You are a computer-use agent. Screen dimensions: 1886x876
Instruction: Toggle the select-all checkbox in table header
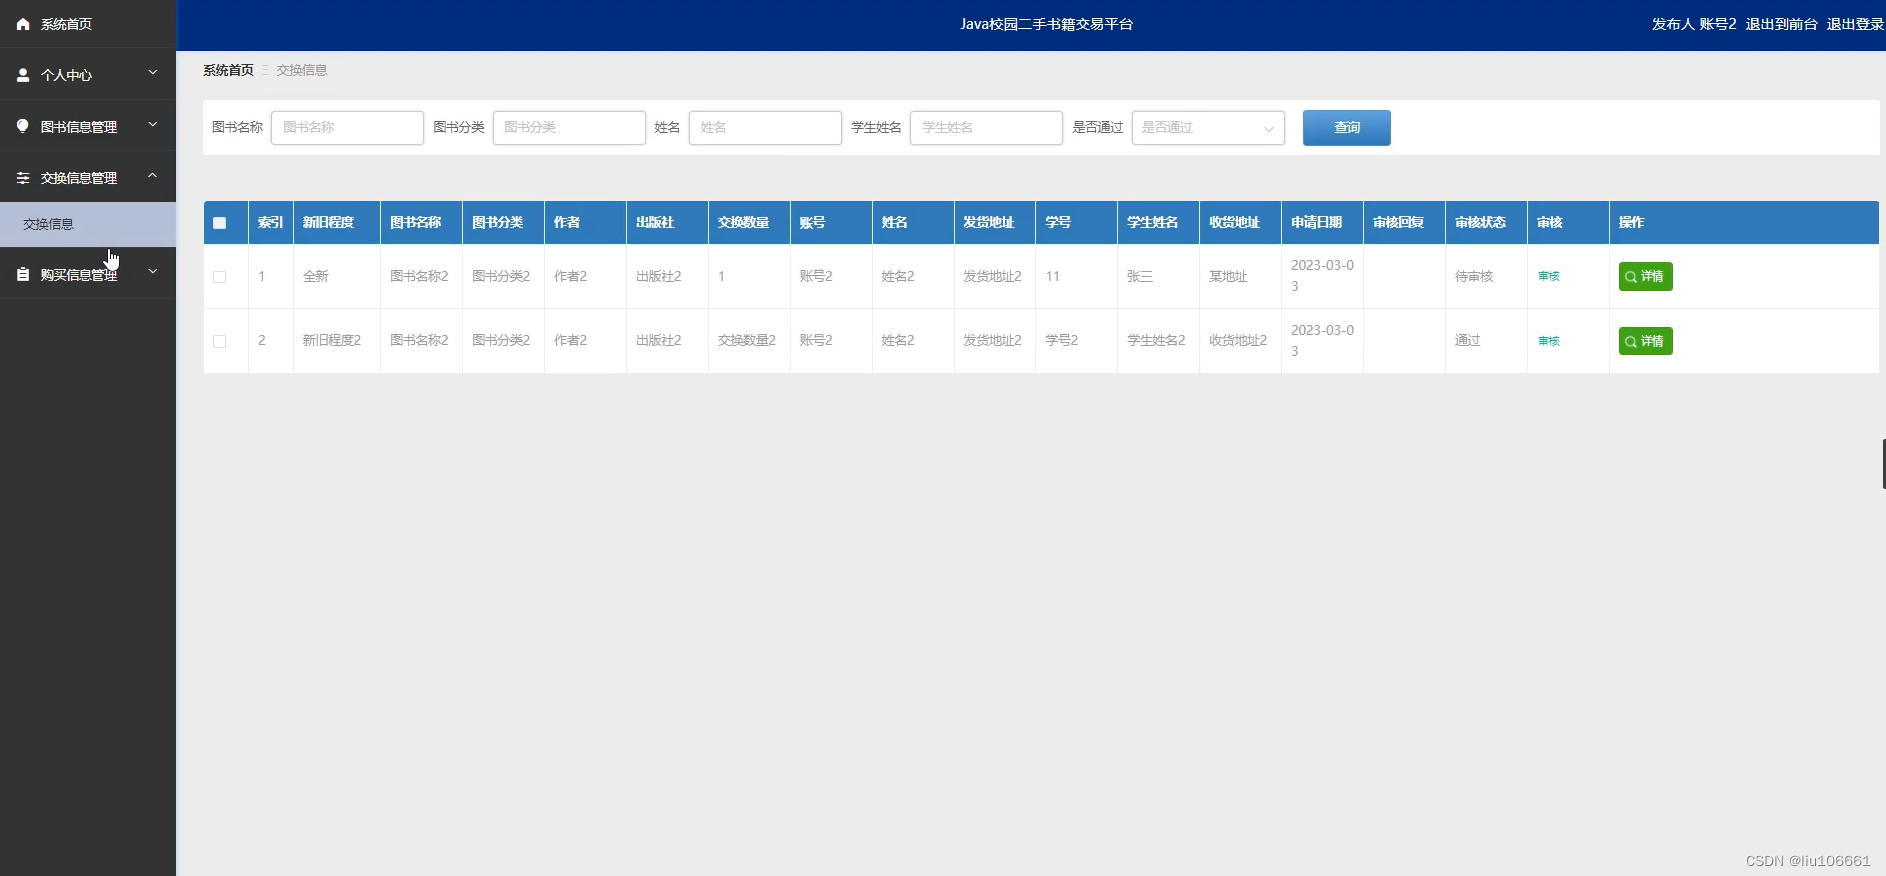pos(220,223)
